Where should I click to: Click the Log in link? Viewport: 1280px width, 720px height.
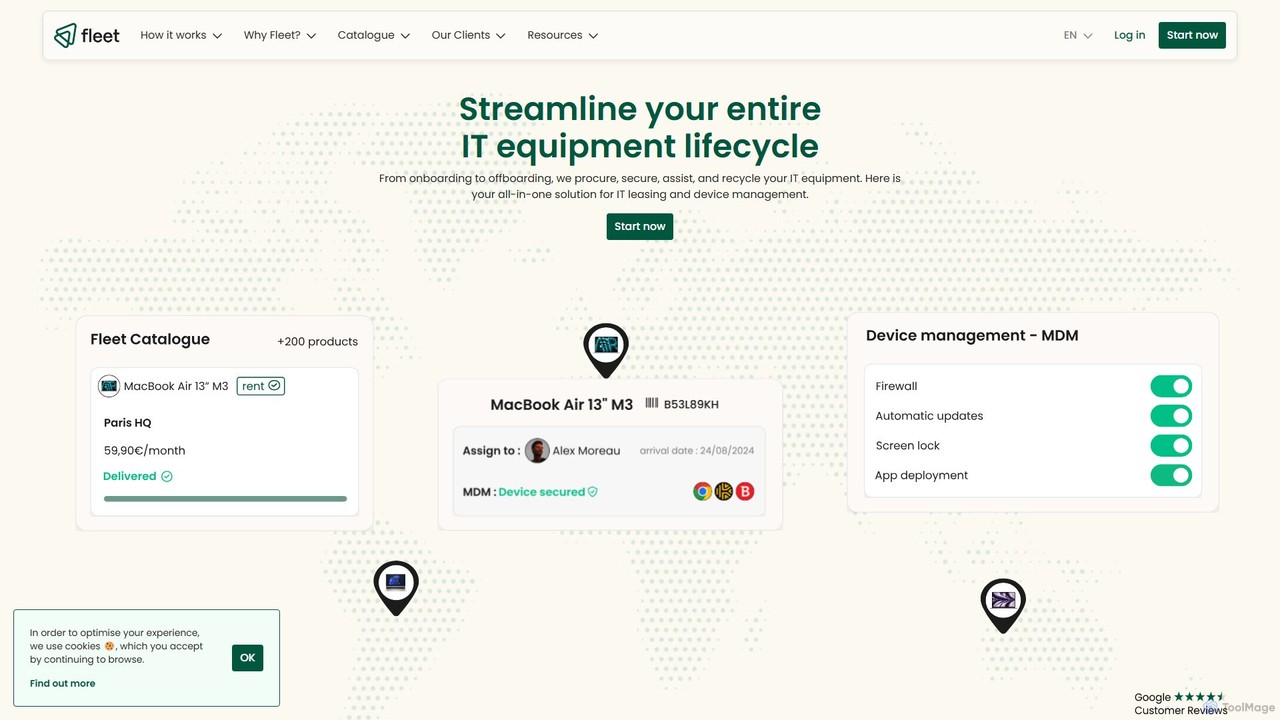point(1129,35)
